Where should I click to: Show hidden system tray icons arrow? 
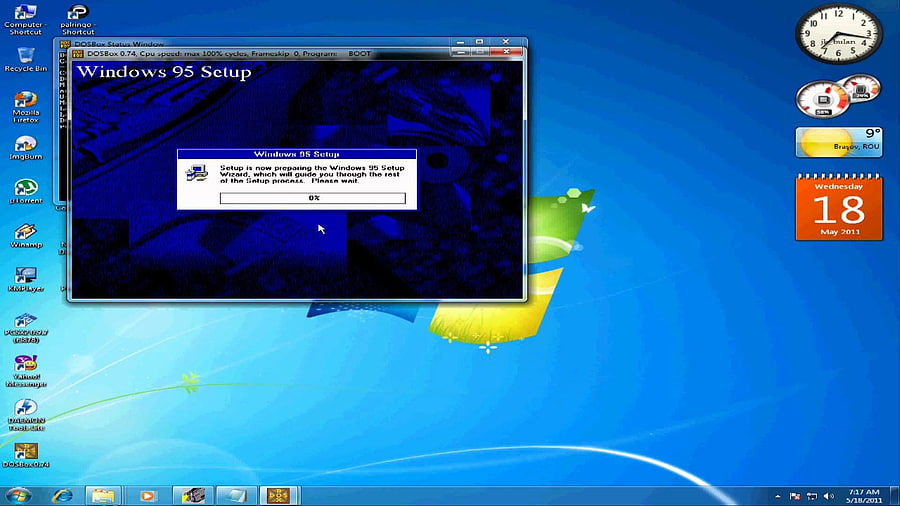pos(778,496)
